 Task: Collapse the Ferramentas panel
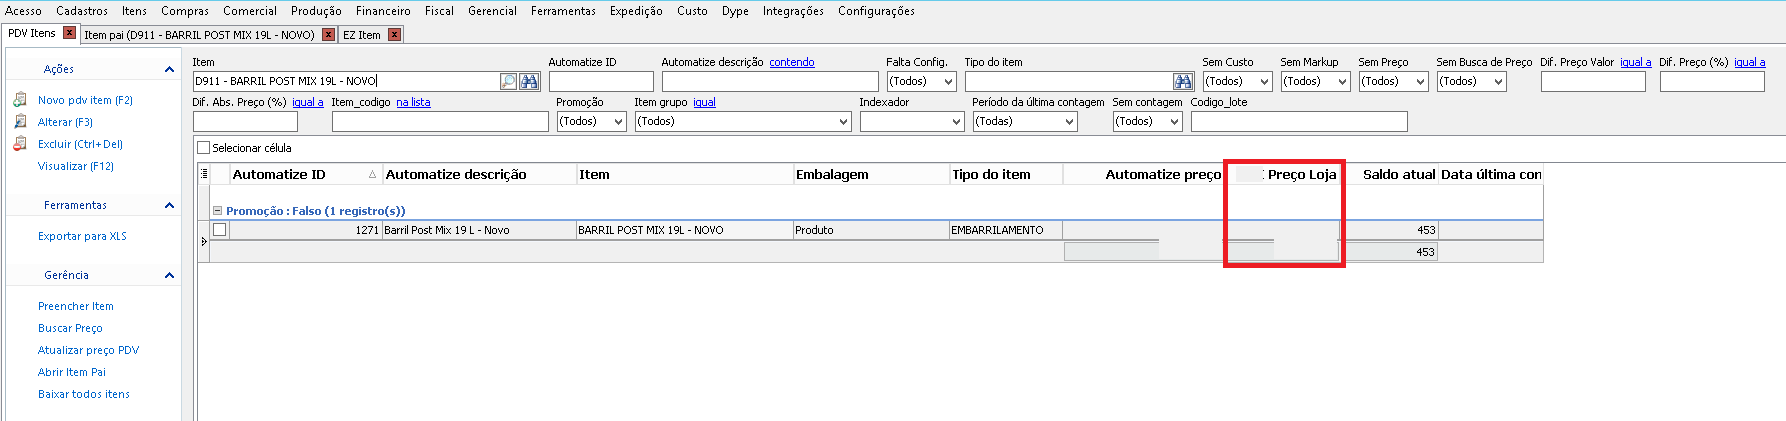coord(169,205)
